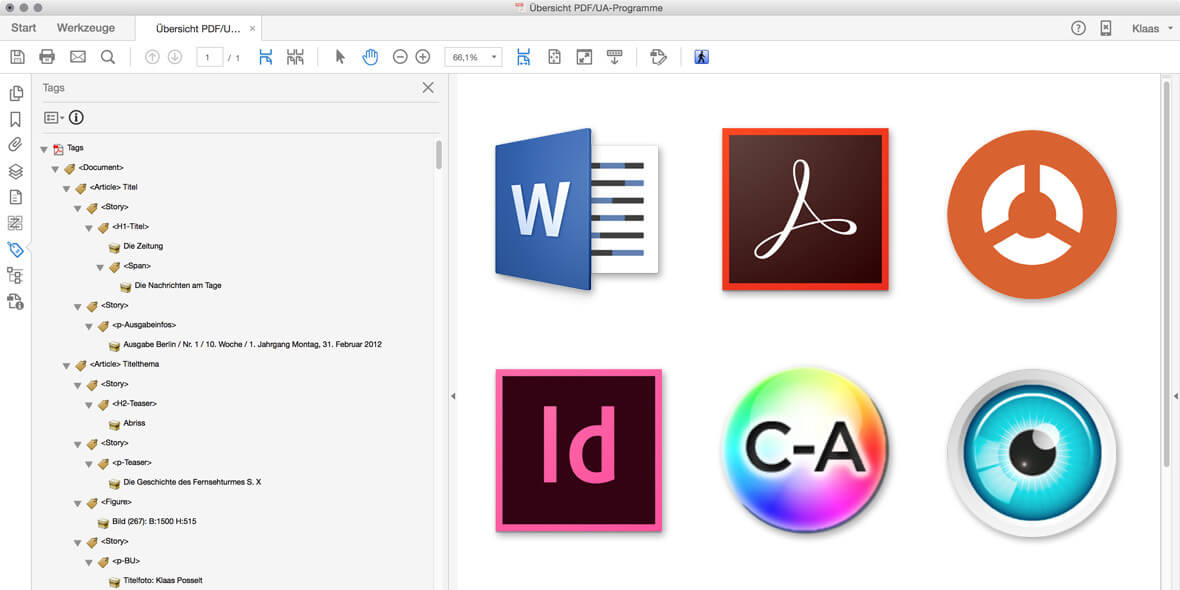Collapse the <Document> tag node
Screen dimensions: 1180x590
click(x=55, y=169)
